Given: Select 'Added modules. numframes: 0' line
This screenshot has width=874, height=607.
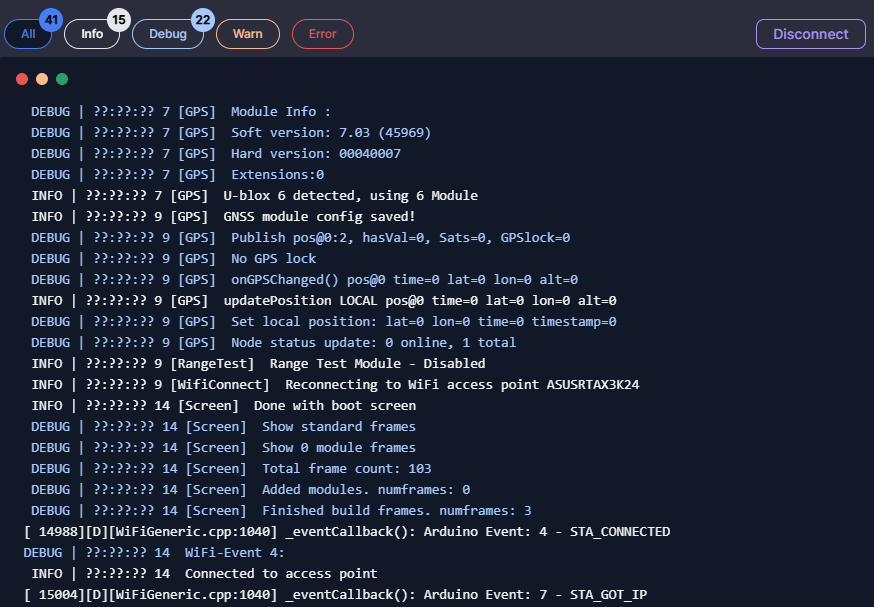Looking at the screenshot, I should [x=250, y=490].
